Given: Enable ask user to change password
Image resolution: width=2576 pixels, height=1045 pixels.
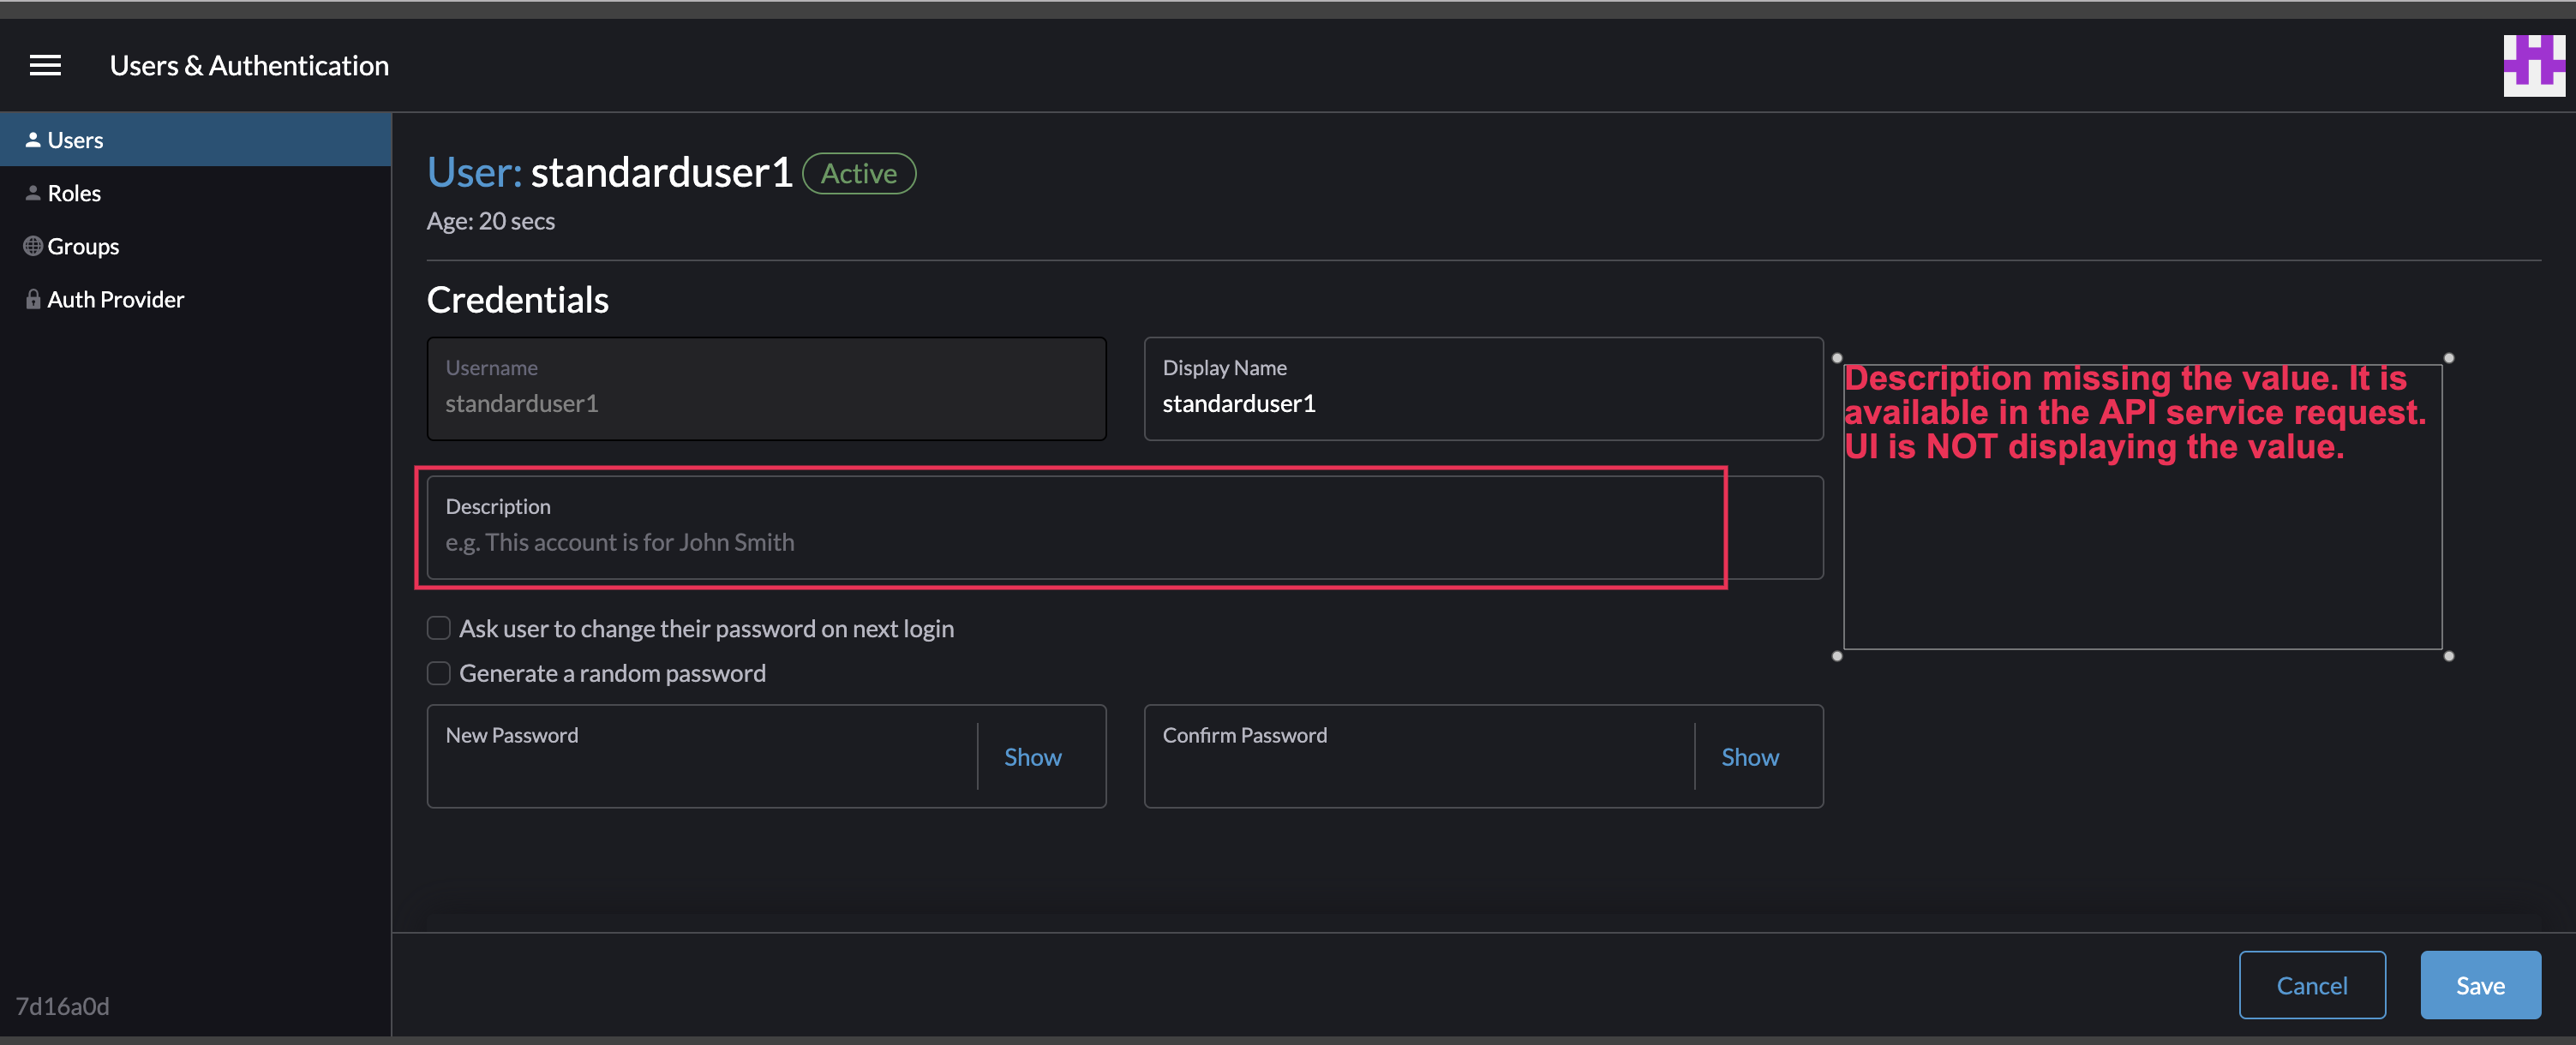Looking at the screenshot, I should (x=438, y=627).
